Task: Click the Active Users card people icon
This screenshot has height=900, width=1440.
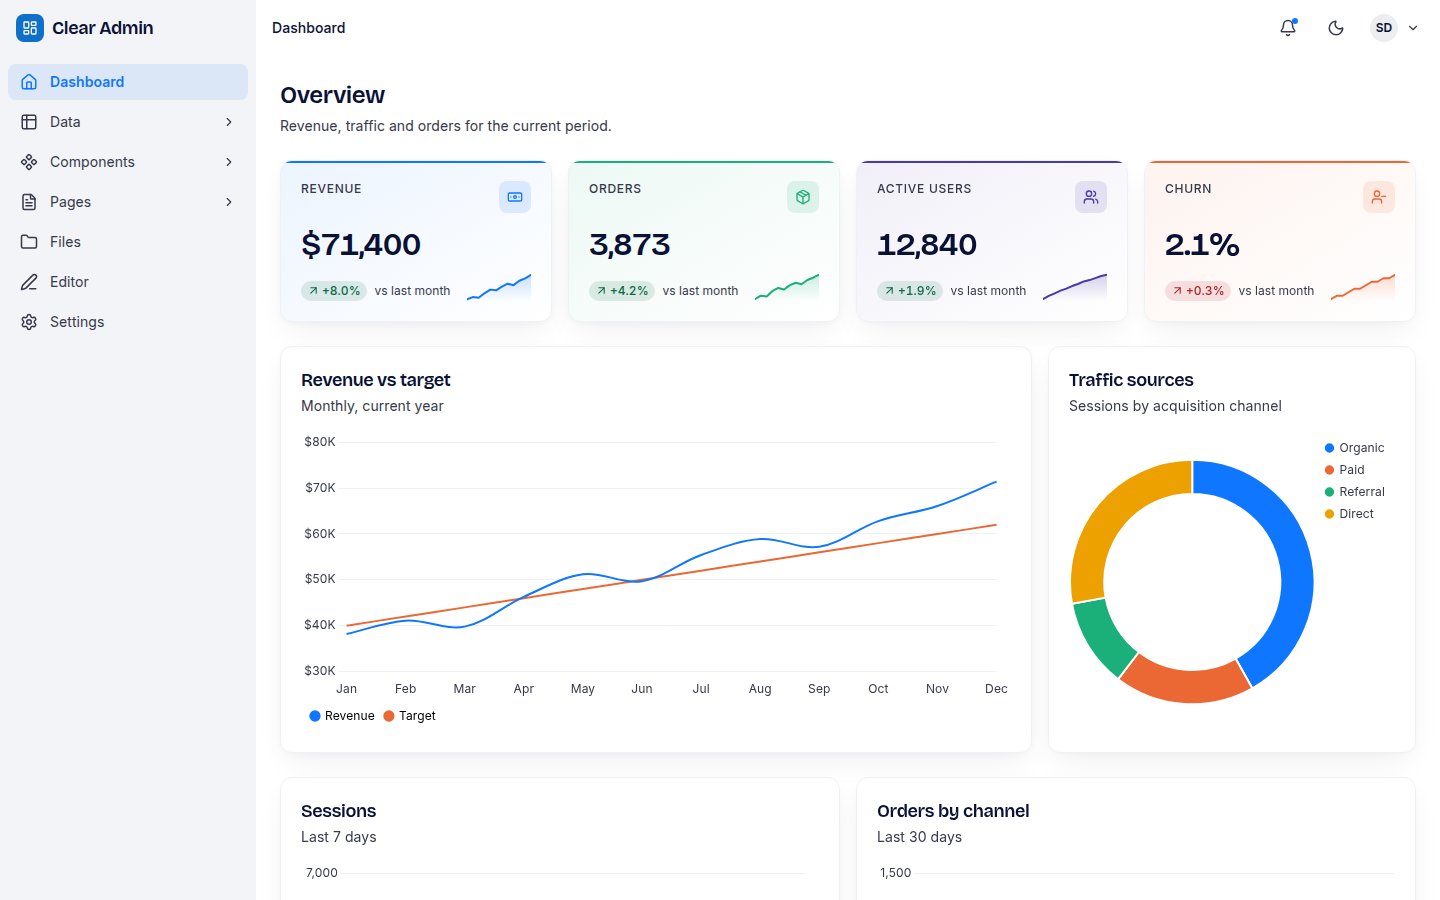Action: pos(1091,197)
